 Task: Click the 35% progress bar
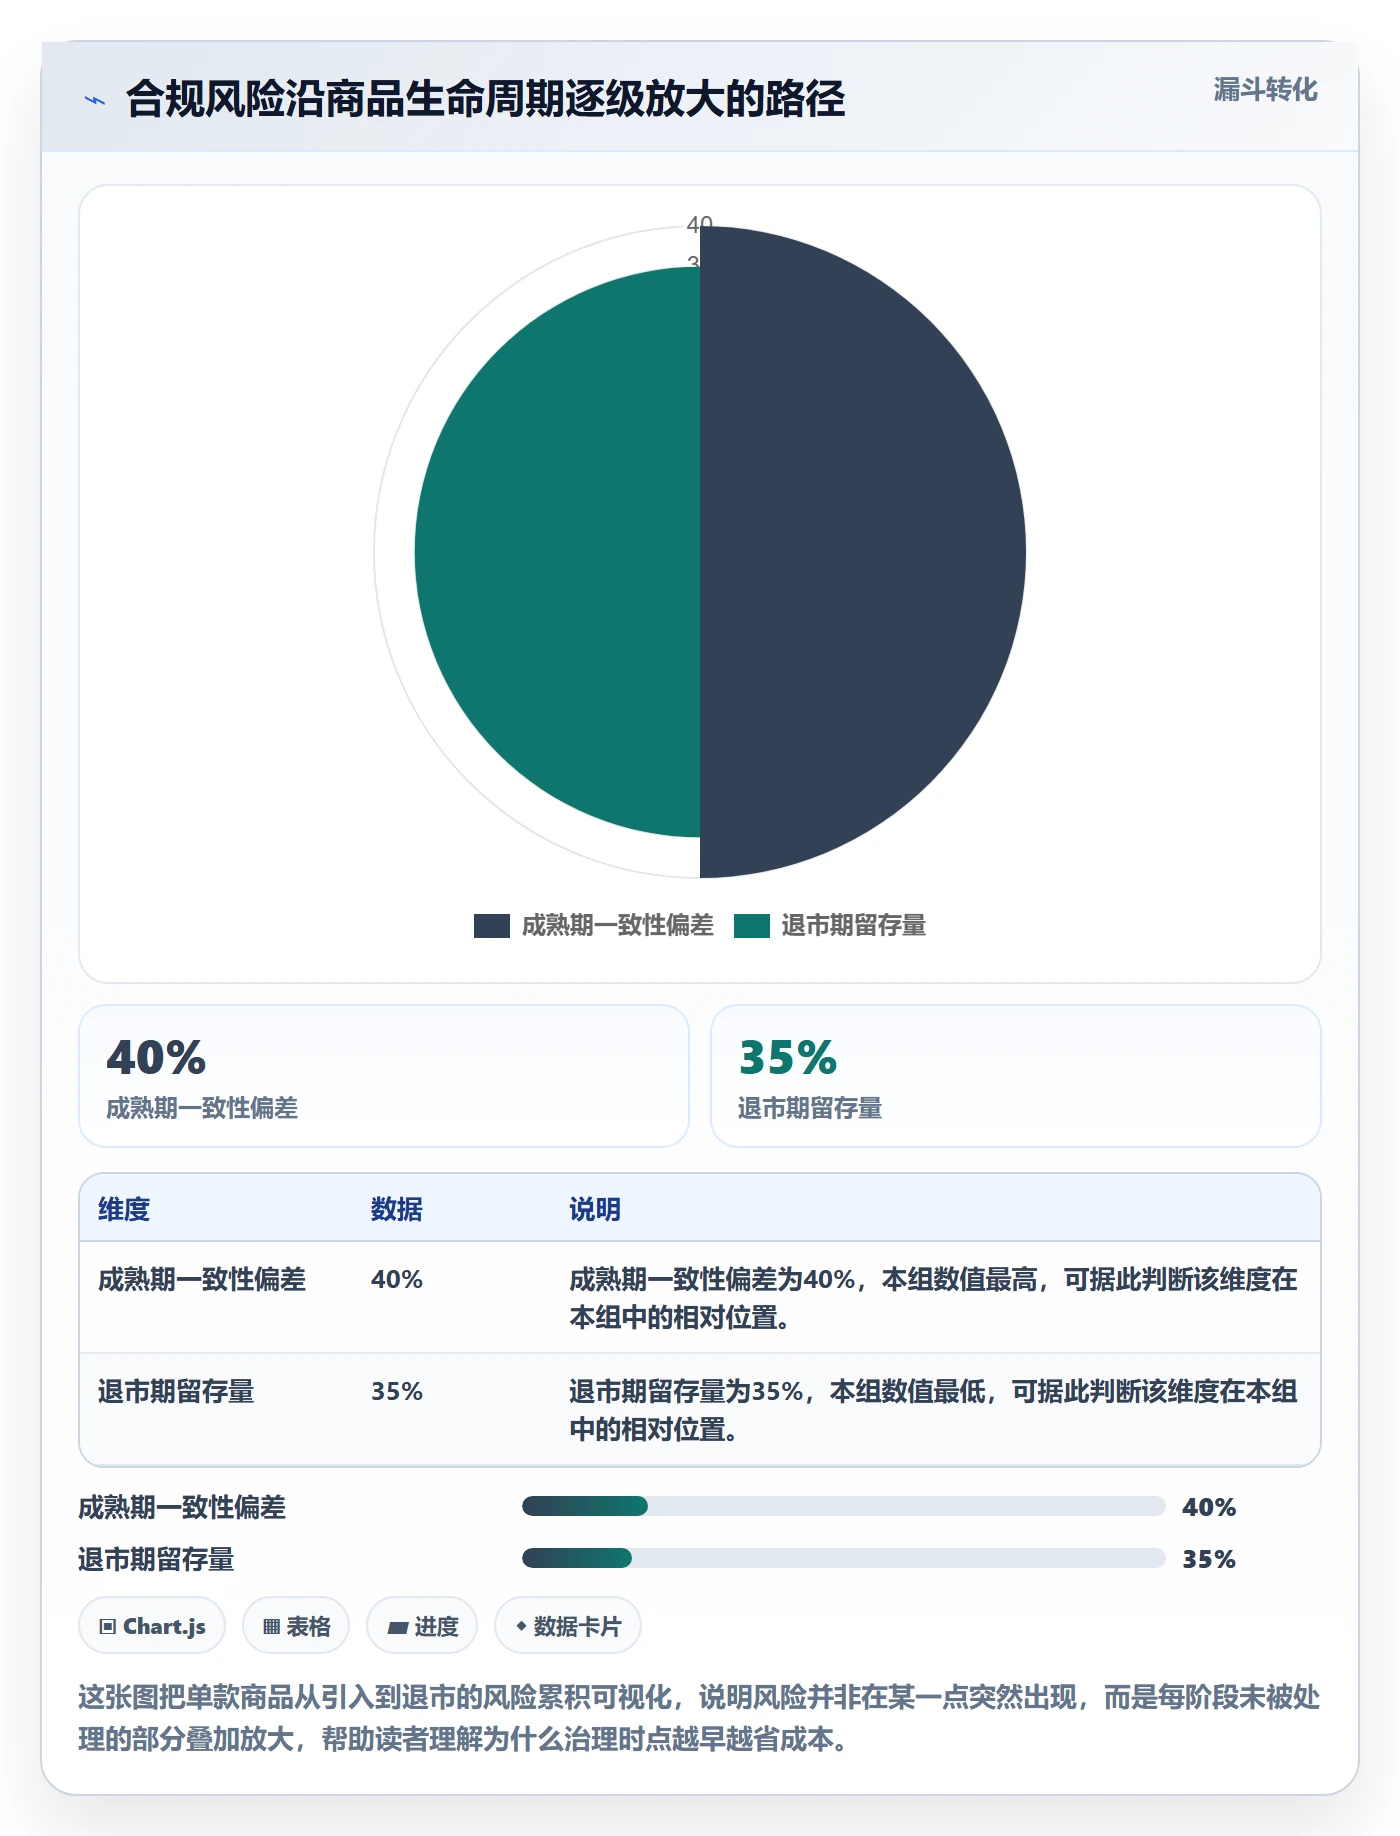pyautogui.click(x=844, y=1558)
